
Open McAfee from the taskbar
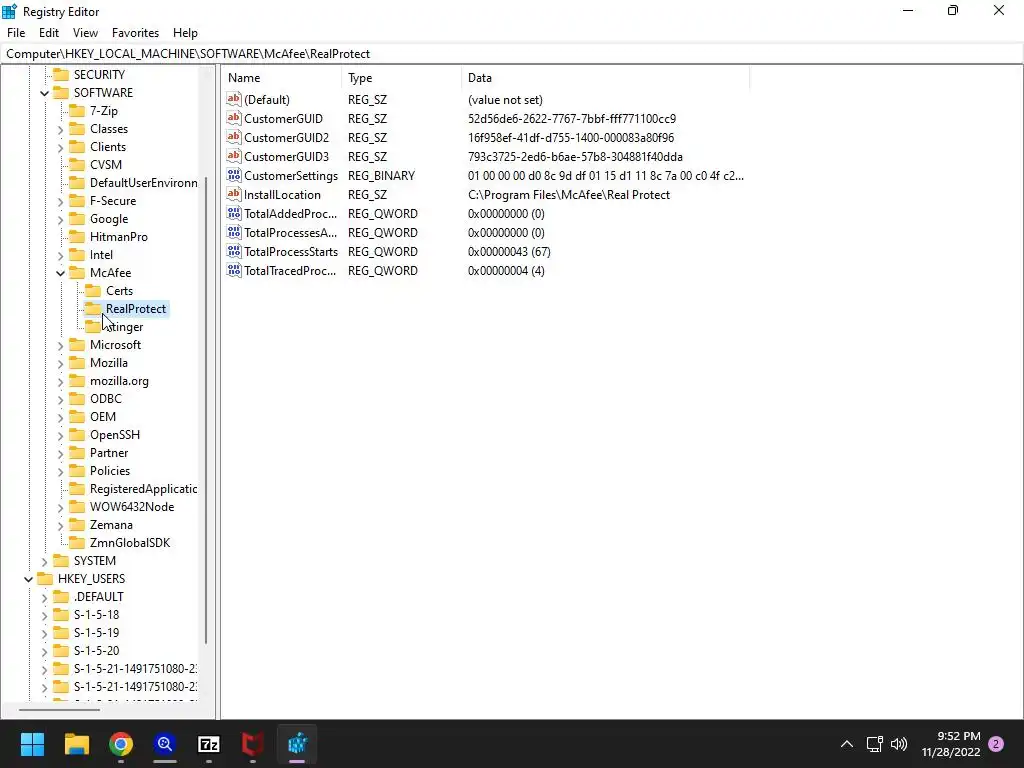pos(253,744)
